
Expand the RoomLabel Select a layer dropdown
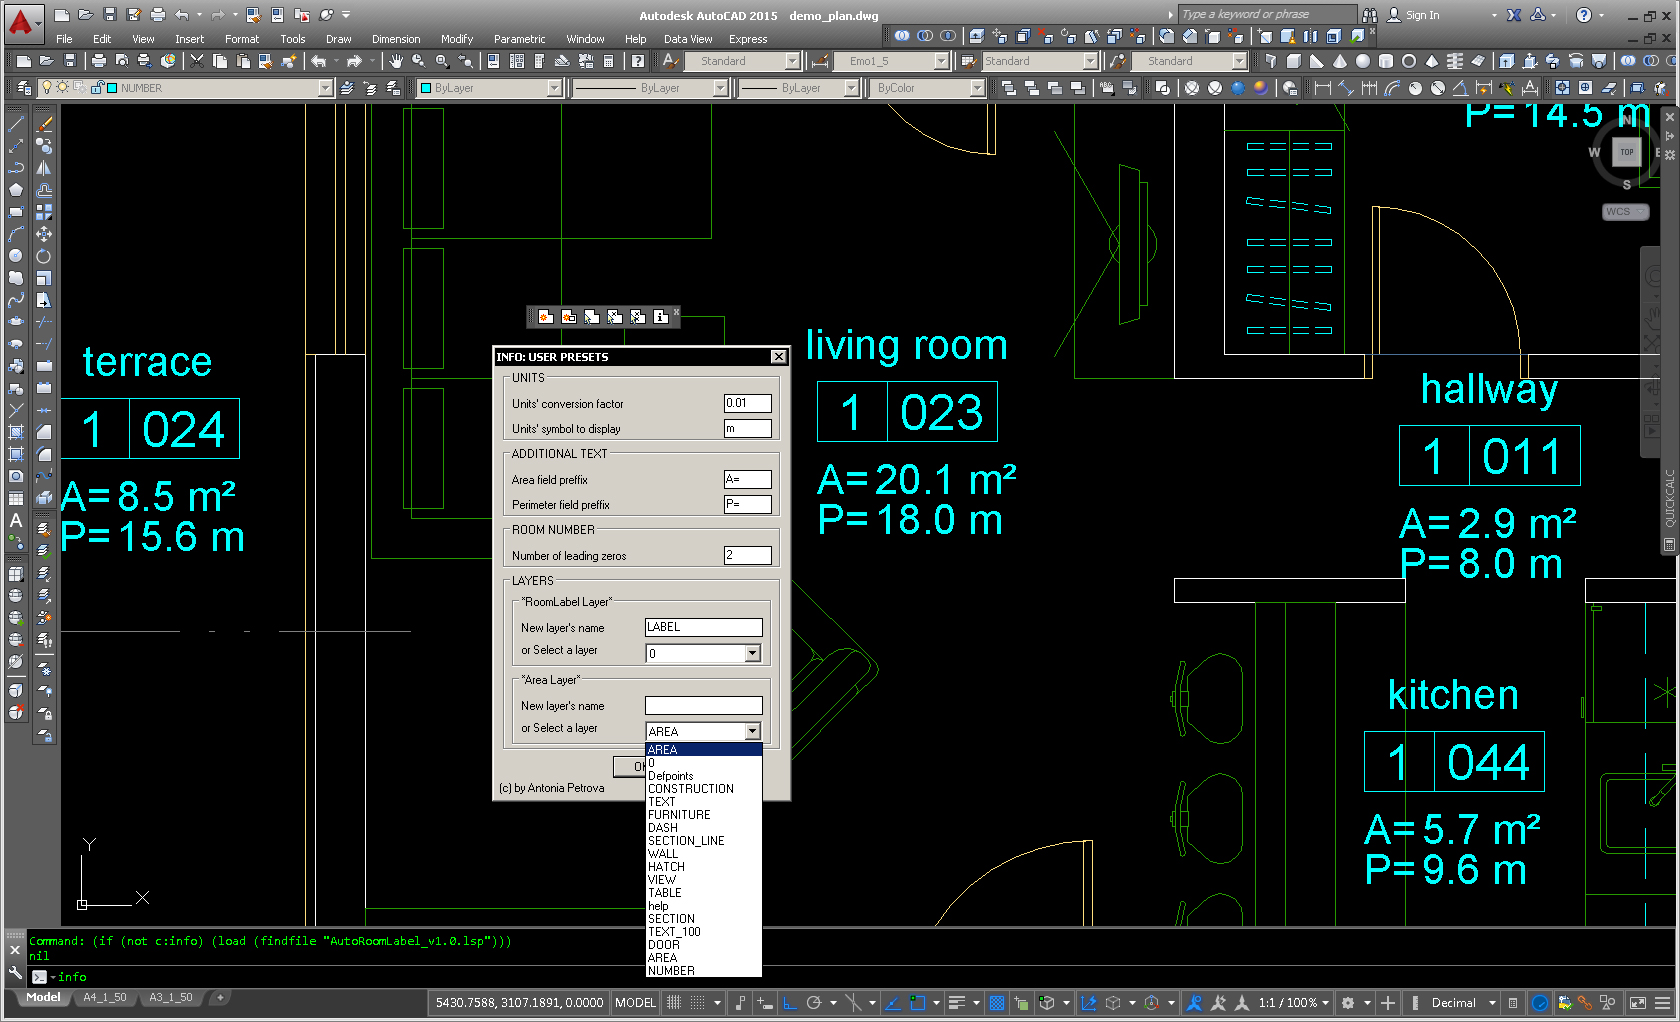coord(752,653)
